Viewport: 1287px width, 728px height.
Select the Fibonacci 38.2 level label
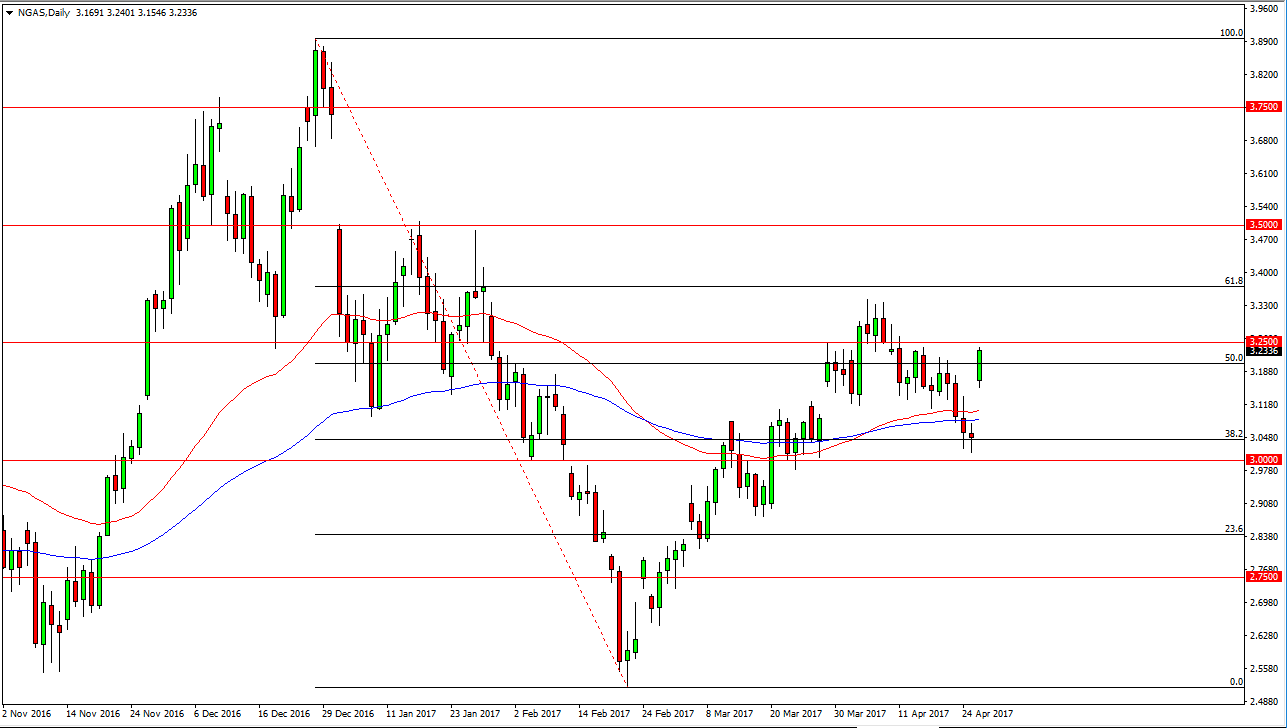[x=1233, y=434]
